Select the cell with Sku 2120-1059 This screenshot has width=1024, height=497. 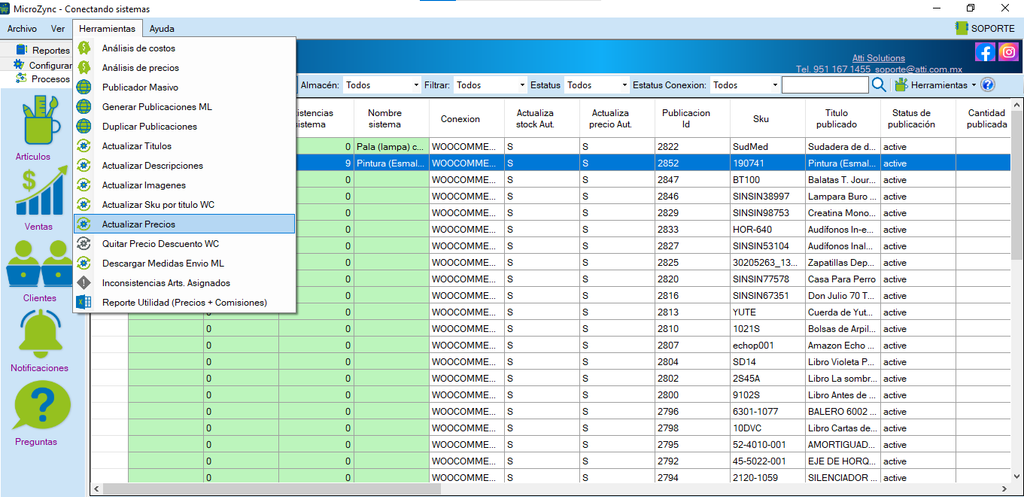(767, 478)
